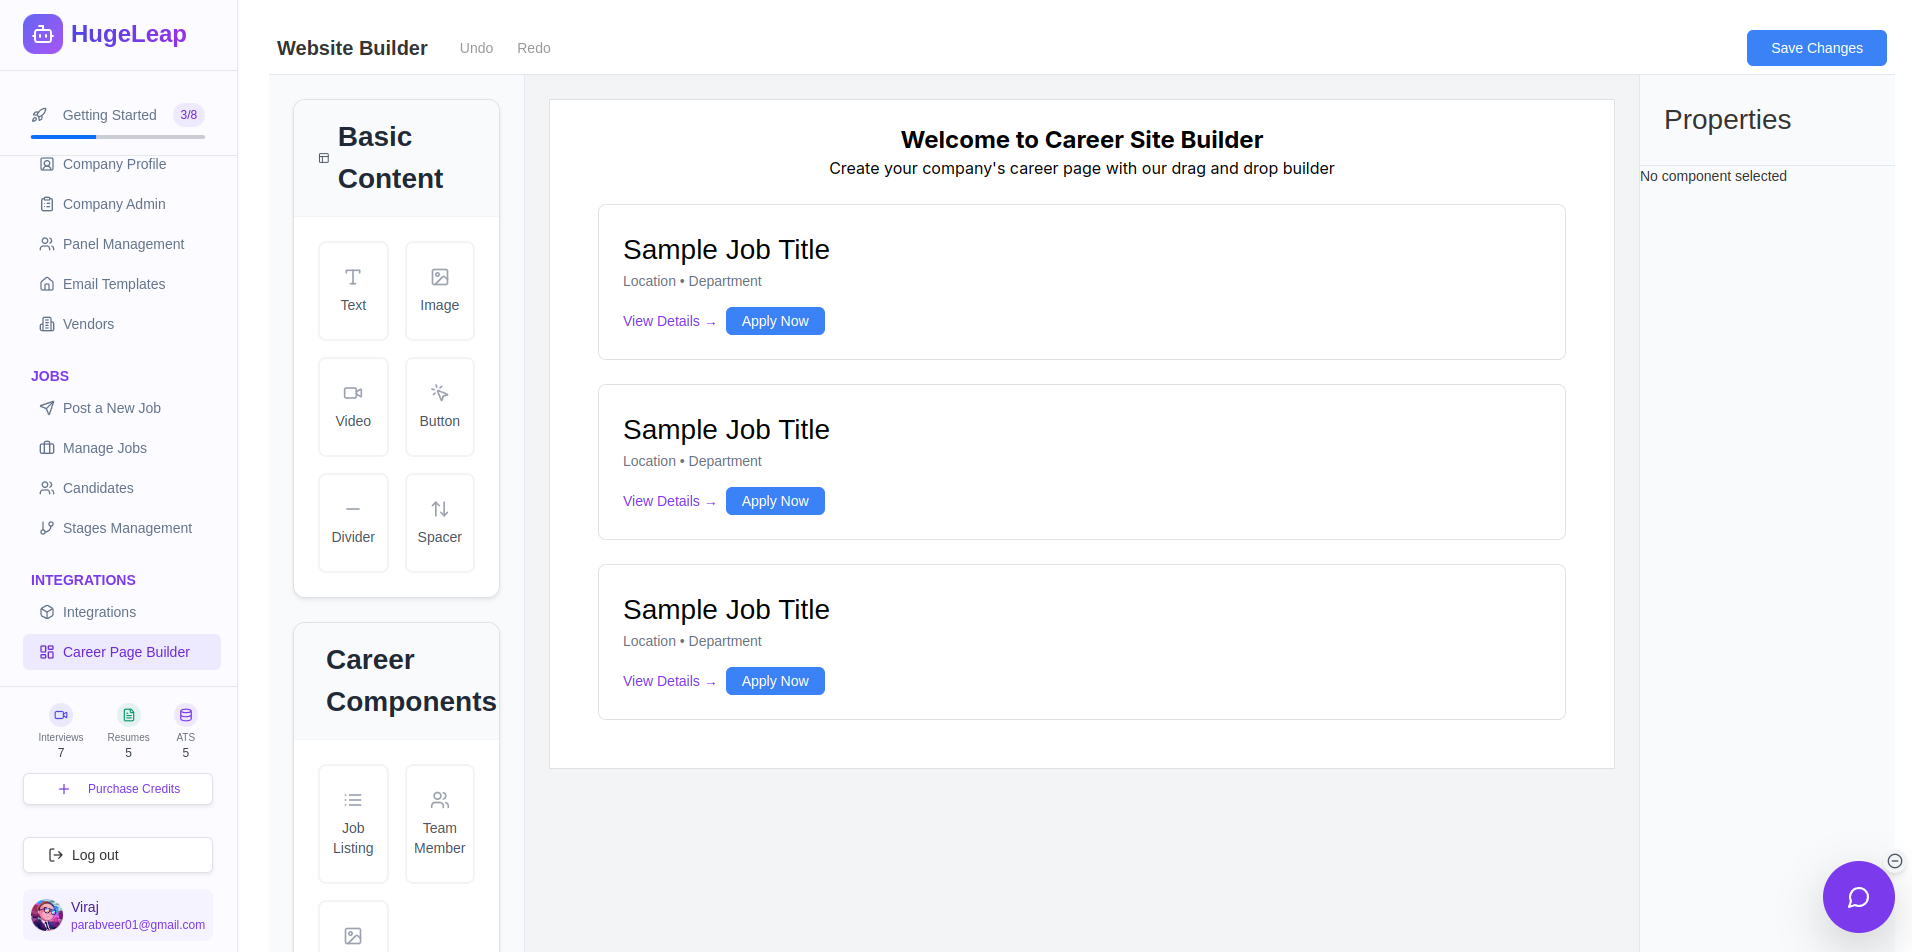This screenshot has width=1912, height=952.
Task: Select the Video component icon
Action: click(352, 393)
